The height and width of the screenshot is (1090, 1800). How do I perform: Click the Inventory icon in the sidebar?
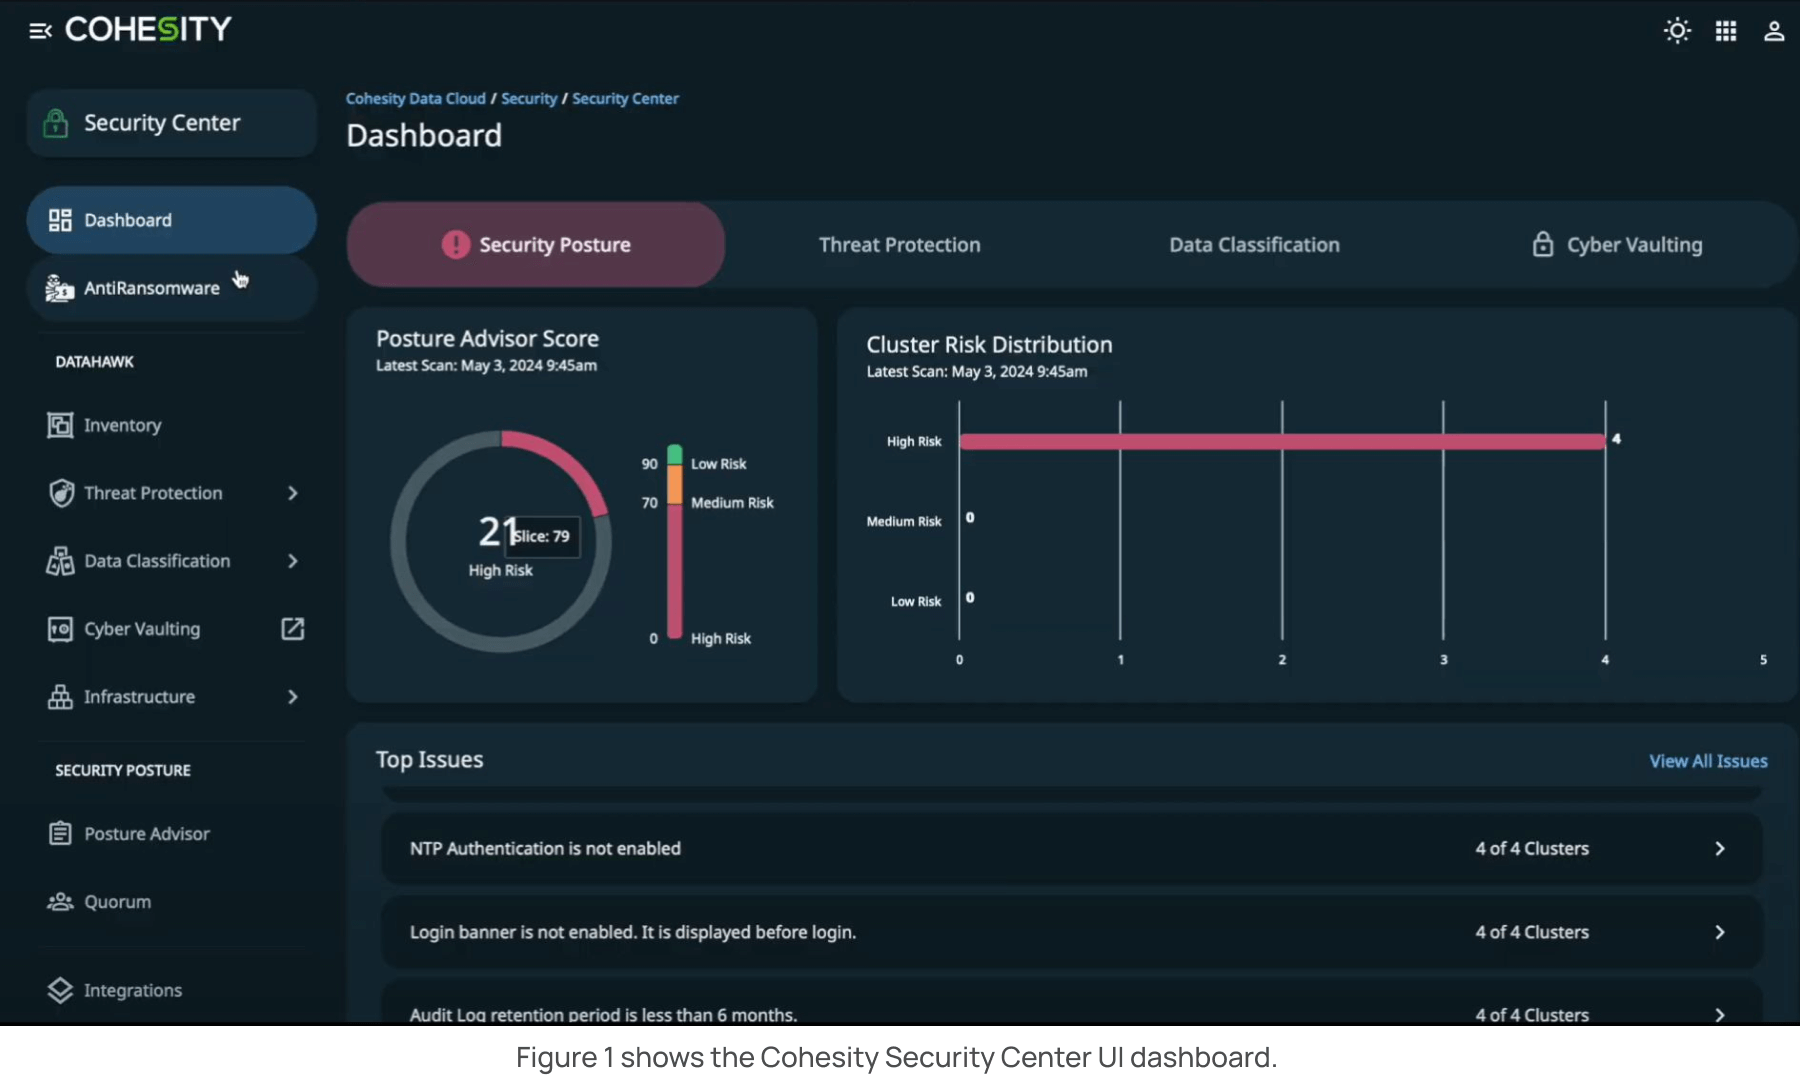tap(60, 425)
